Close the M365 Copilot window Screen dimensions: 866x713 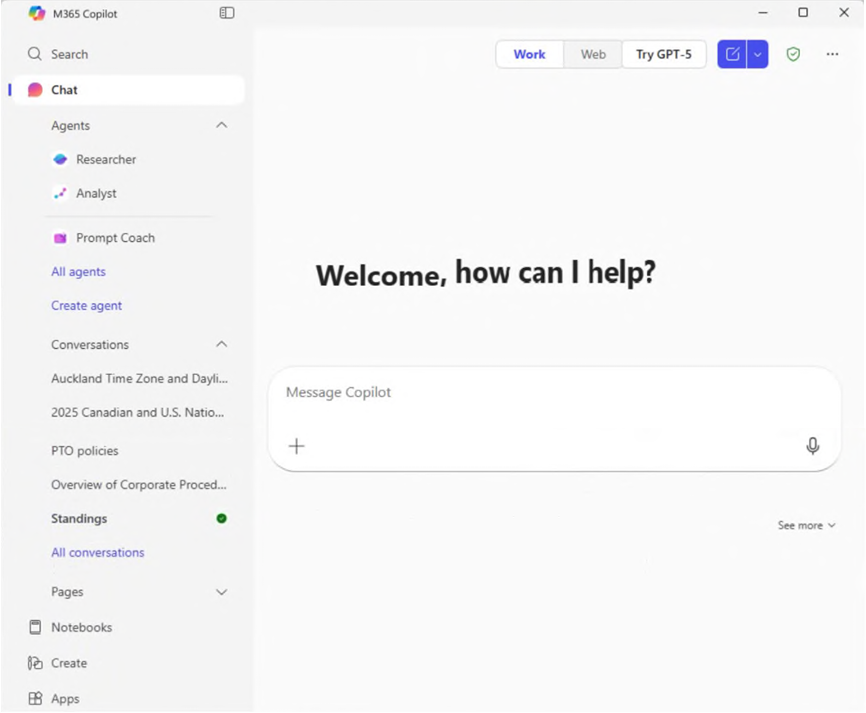844,12
